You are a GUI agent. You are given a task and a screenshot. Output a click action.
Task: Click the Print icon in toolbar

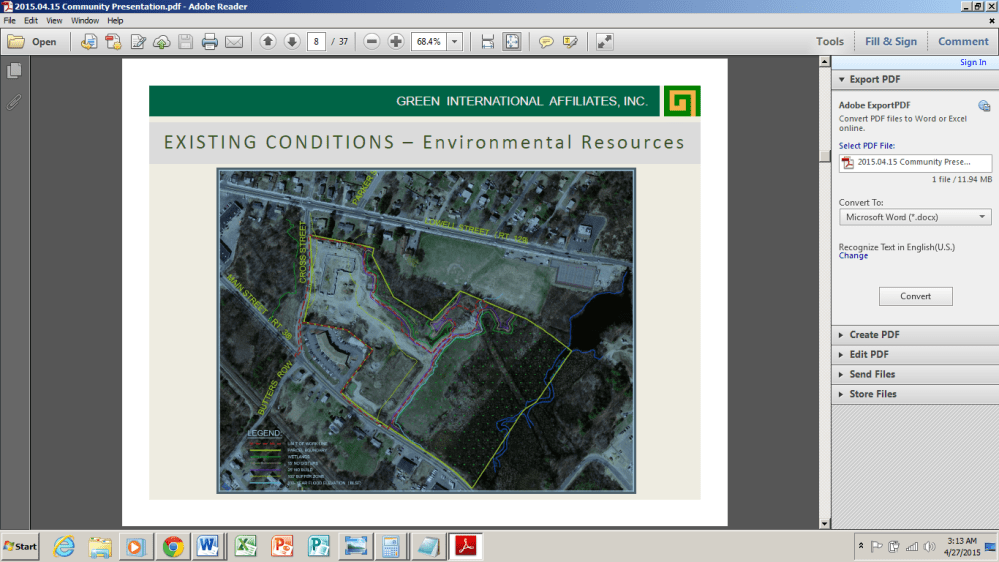click(210, 42)
